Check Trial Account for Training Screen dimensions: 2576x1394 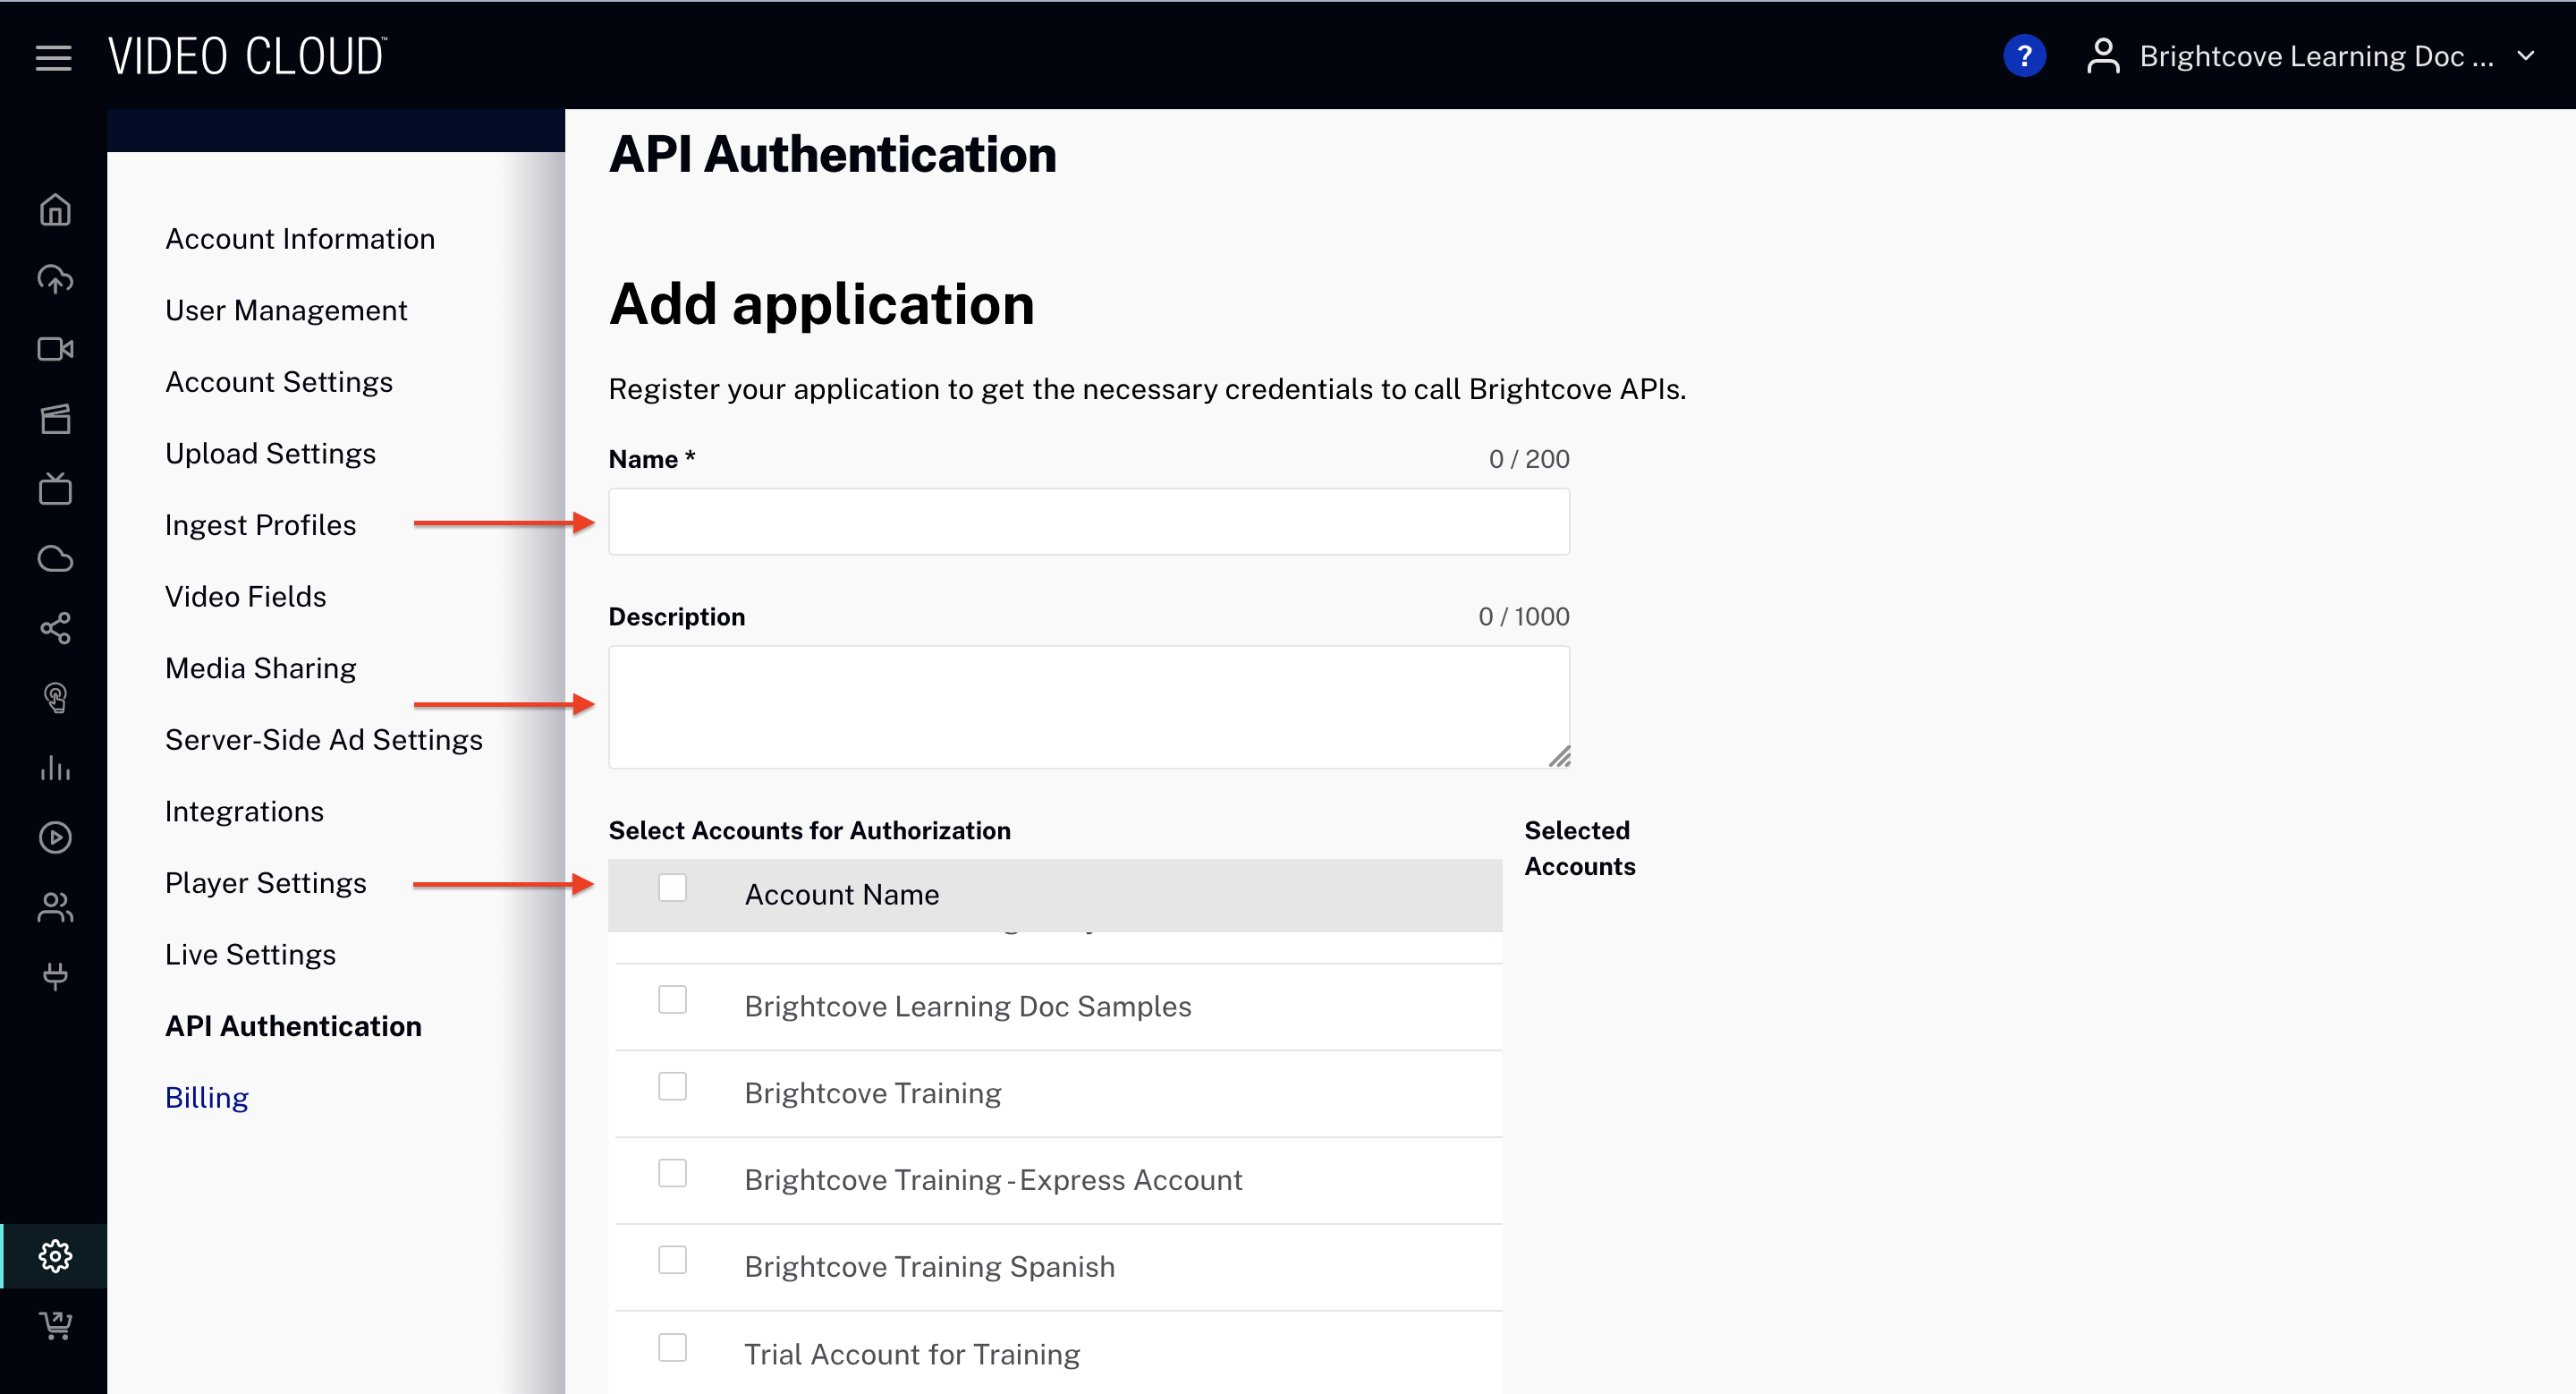coord(672,1347)
